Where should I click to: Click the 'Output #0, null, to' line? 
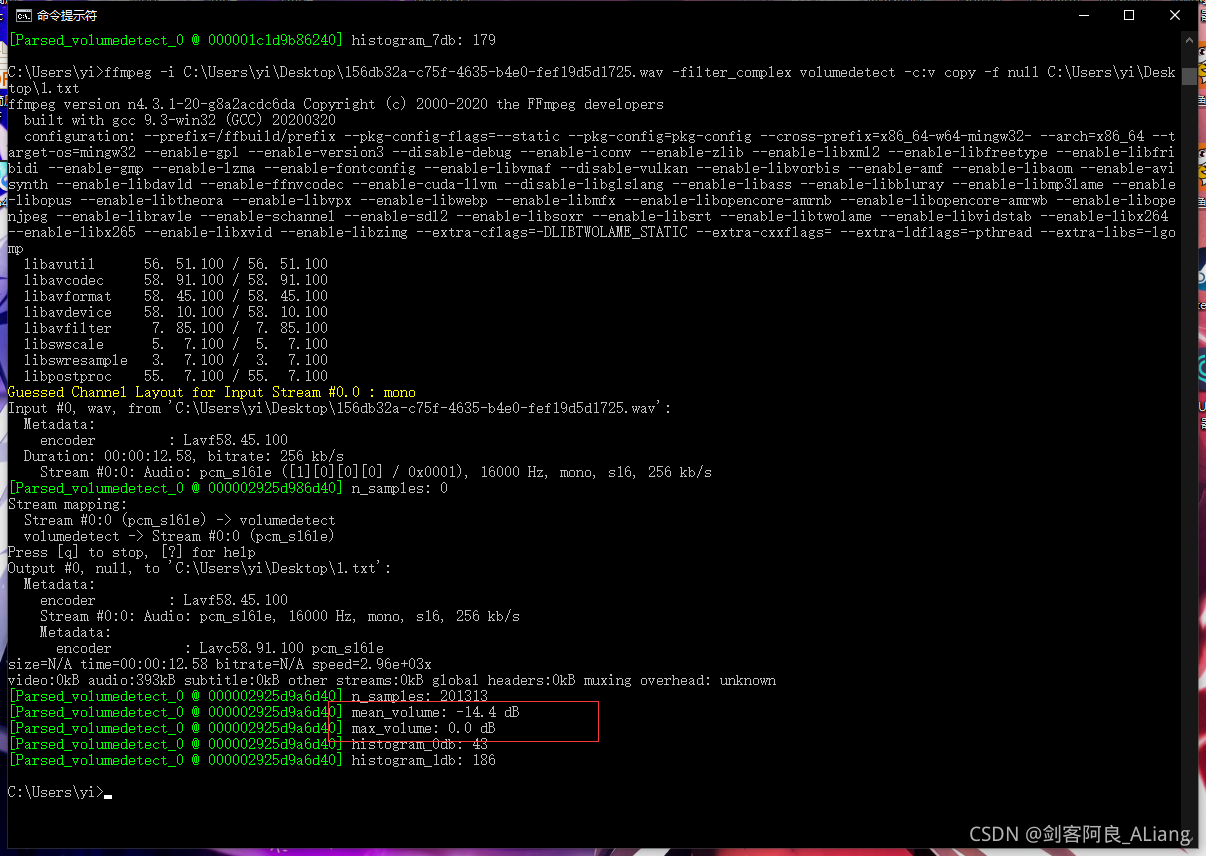pos(200,568)
